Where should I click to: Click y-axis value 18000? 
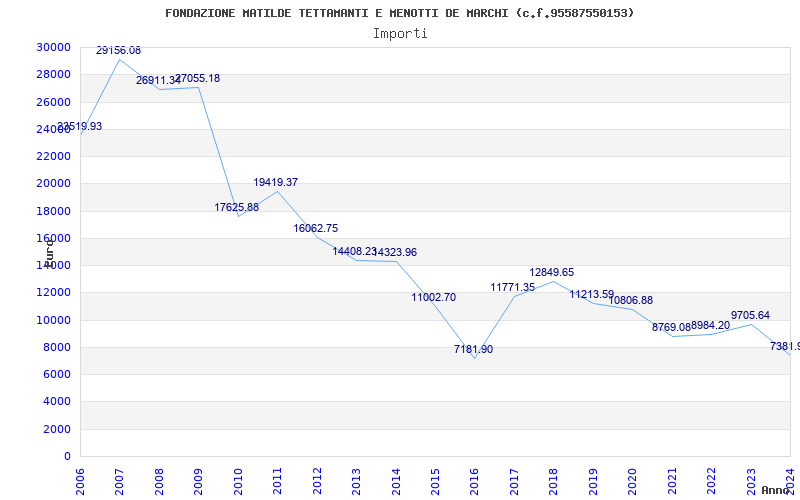click(54, 211)
